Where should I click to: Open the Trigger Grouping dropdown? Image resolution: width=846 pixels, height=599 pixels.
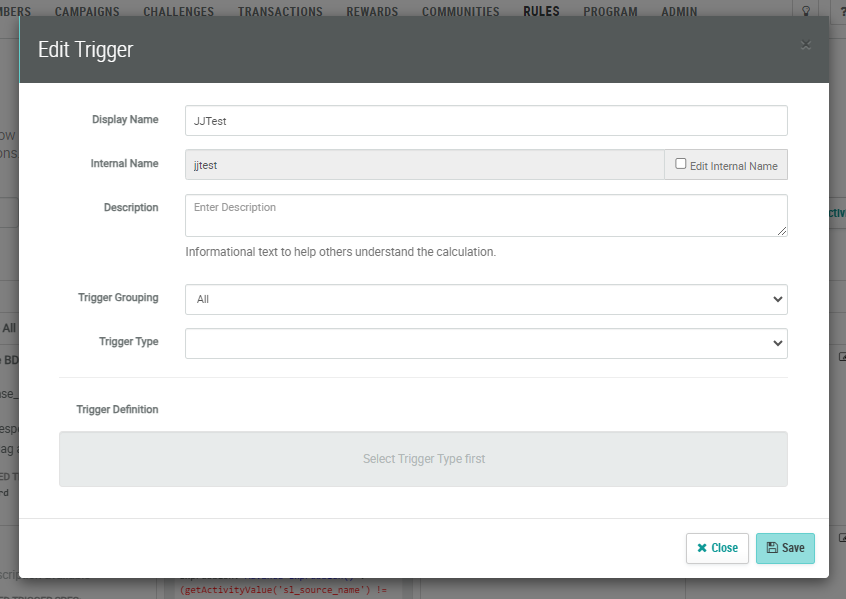pyautogui.click(x=486, y=299)
